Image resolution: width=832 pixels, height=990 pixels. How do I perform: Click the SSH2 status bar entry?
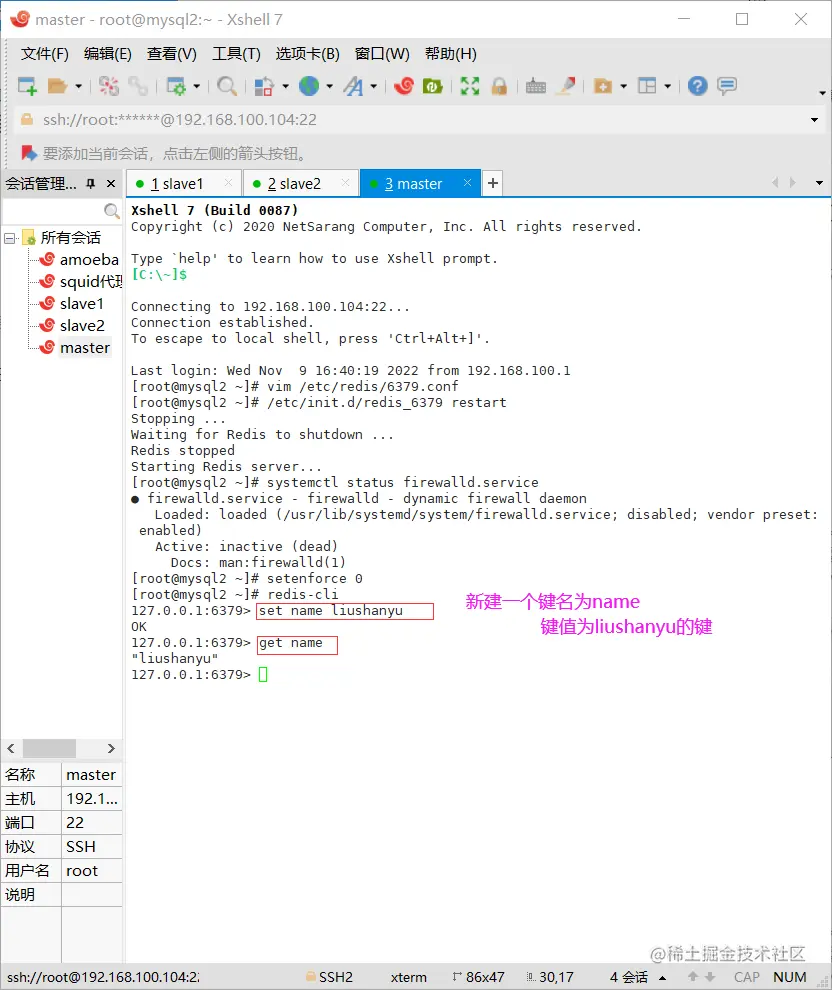click(329, 977)
